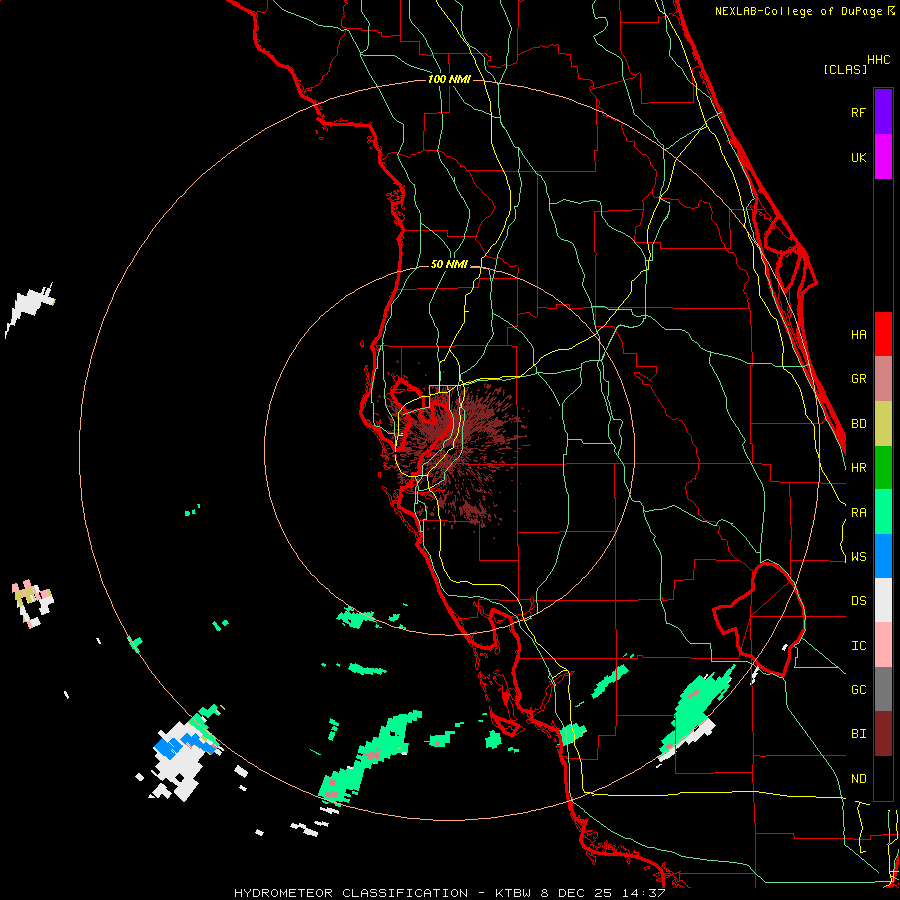Click the "100 NMI" range ring label

click(449, 79)
